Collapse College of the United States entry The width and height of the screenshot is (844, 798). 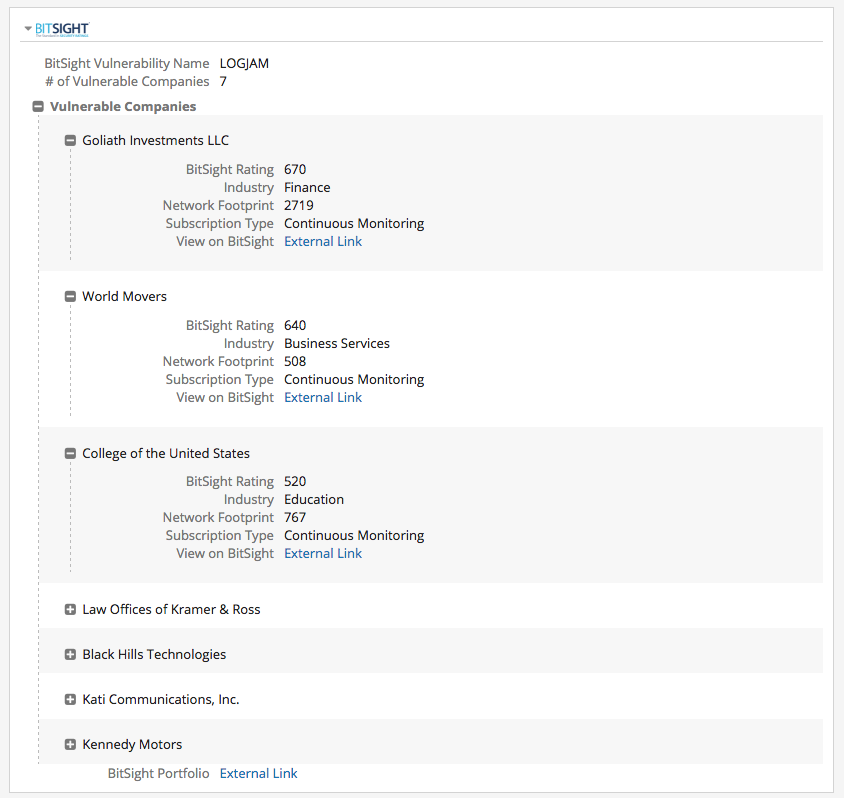point(70,454)
